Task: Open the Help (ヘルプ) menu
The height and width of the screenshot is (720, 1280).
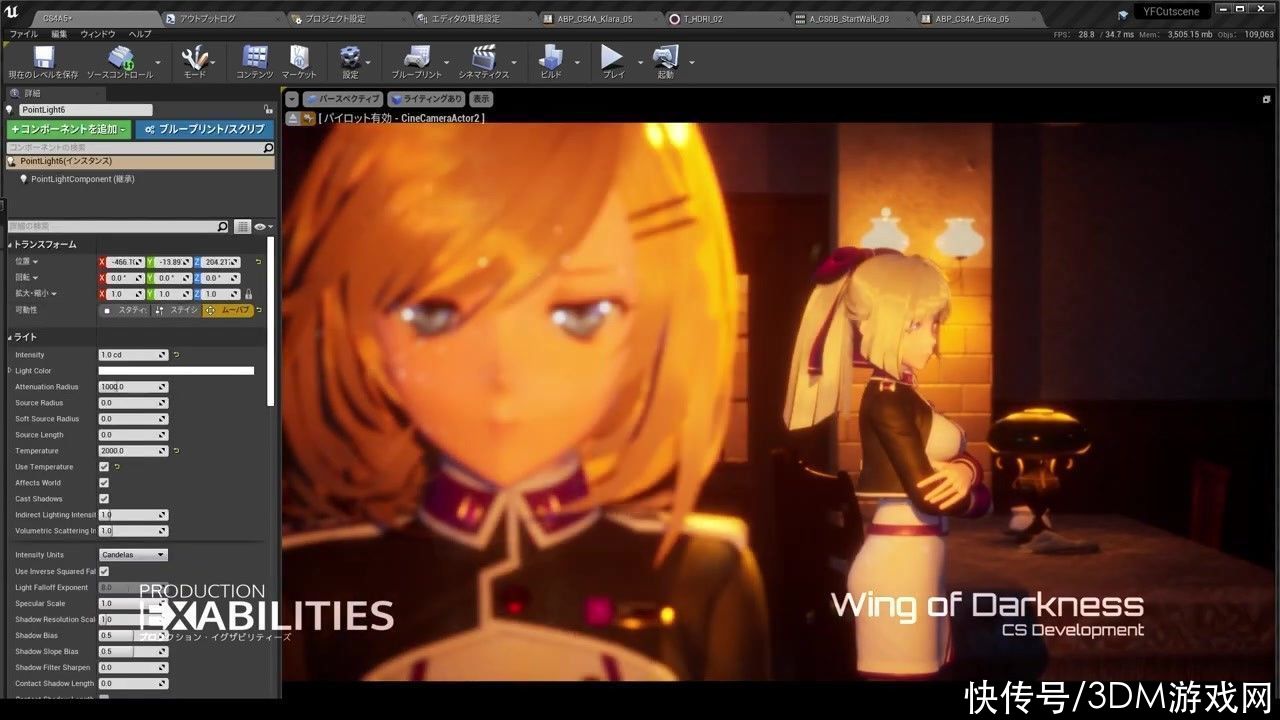Action: (x=140, y=34)
